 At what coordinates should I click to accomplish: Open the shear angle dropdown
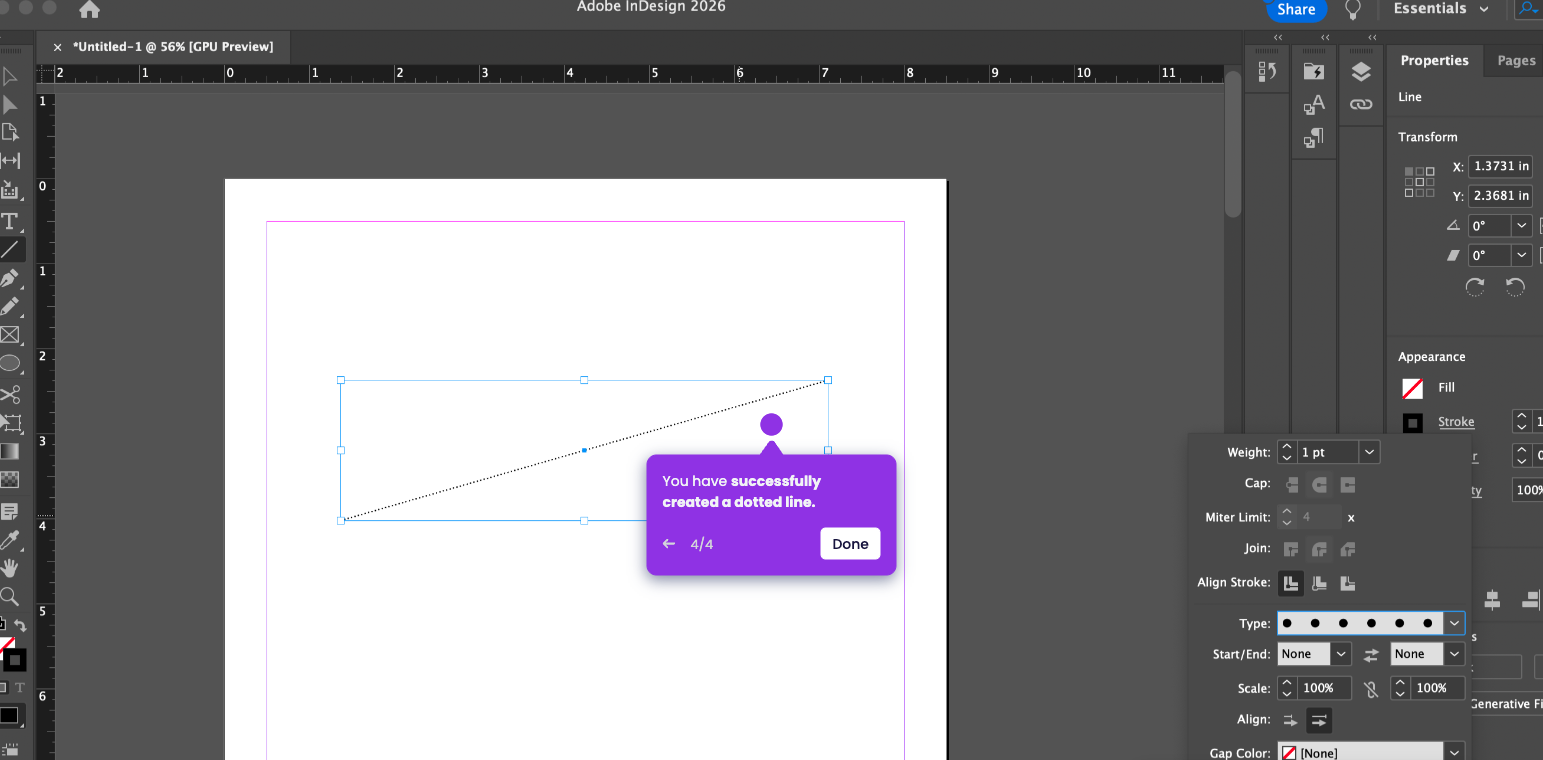[x=1521, y=256]
